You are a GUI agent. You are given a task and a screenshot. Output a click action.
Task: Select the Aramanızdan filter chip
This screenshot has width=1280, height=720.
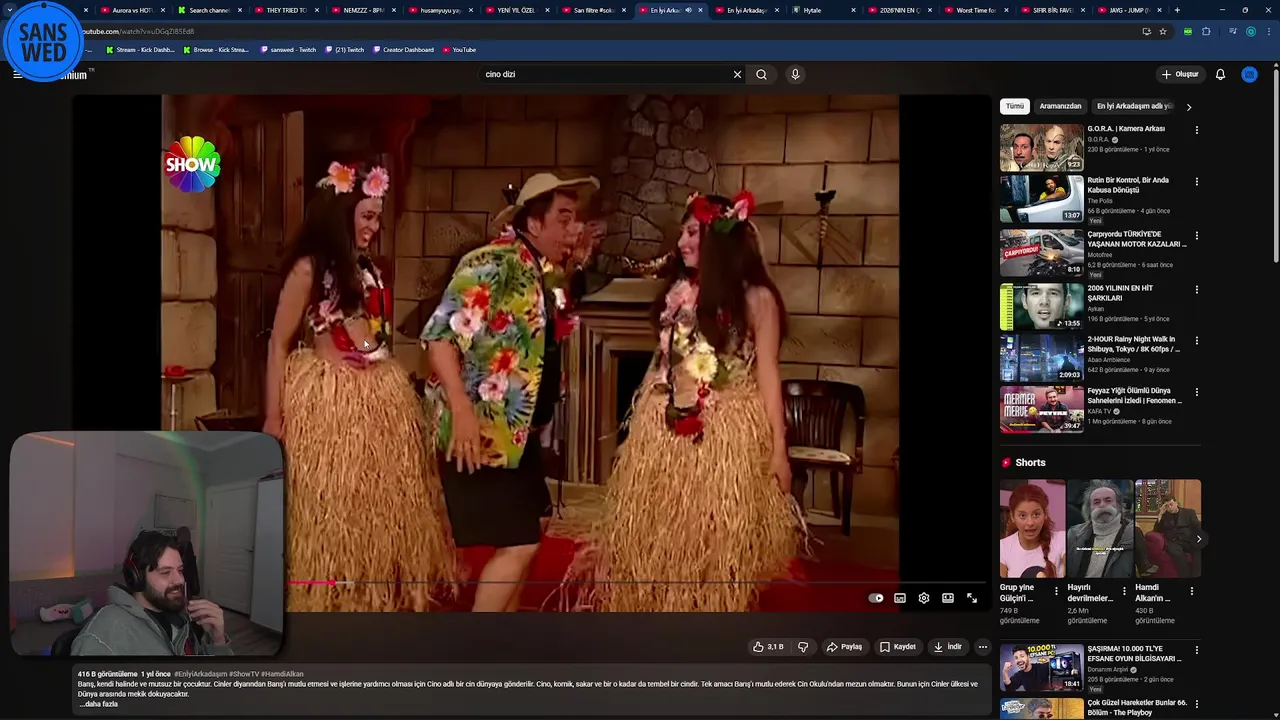(x=1060, y=106)
